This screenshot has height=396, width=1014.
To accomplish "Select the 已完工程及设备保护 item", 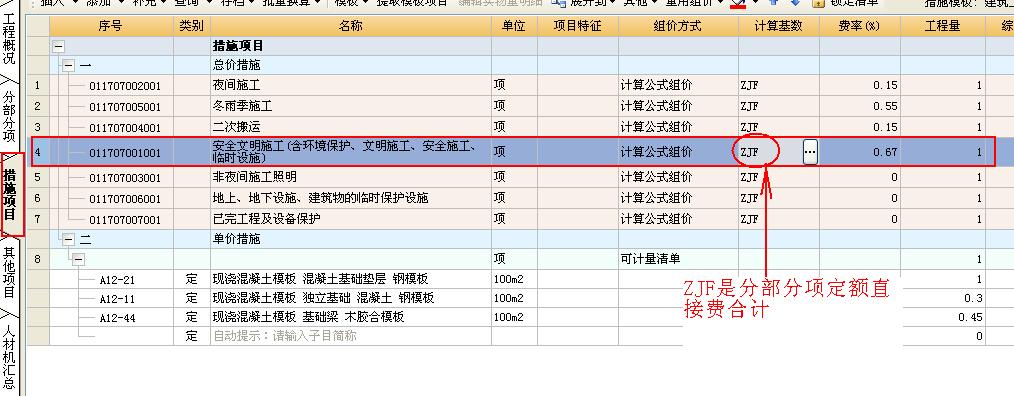I will (x=266, y=219).
